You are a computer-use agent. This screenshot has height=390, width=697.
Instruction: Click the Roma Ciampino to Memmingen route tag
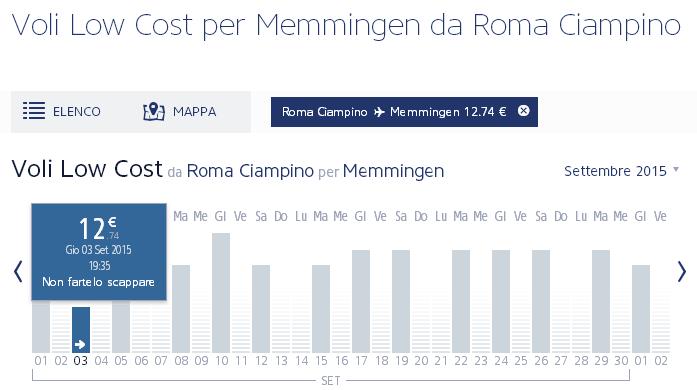(x=404, y=112)
